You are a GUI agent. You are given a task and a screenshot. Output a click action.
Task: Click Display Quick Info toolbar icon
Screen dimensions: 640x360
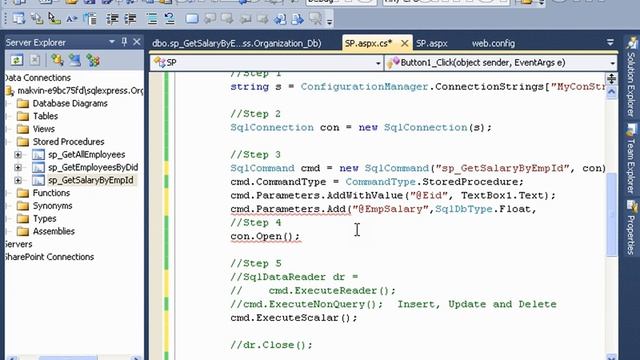pos(54,19)
